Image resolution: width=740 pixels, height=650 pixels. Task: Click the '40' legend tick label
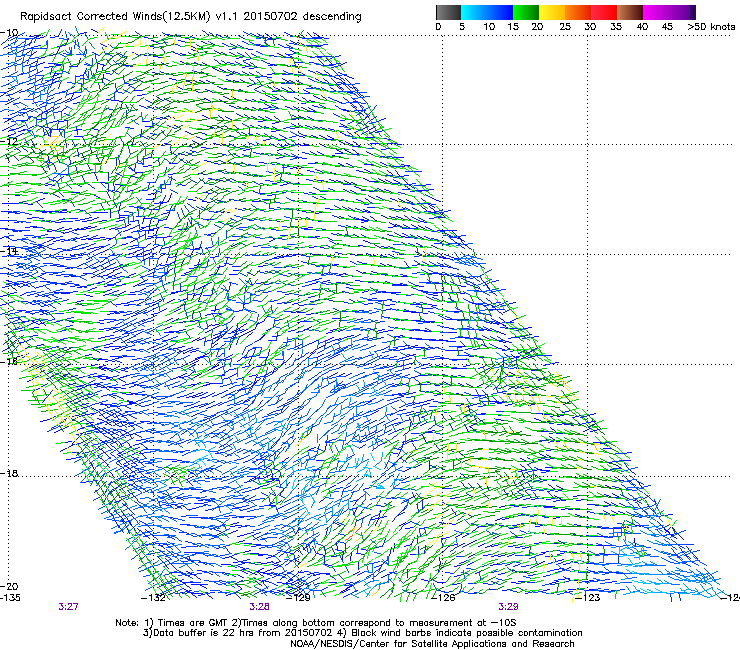[642, 27]
